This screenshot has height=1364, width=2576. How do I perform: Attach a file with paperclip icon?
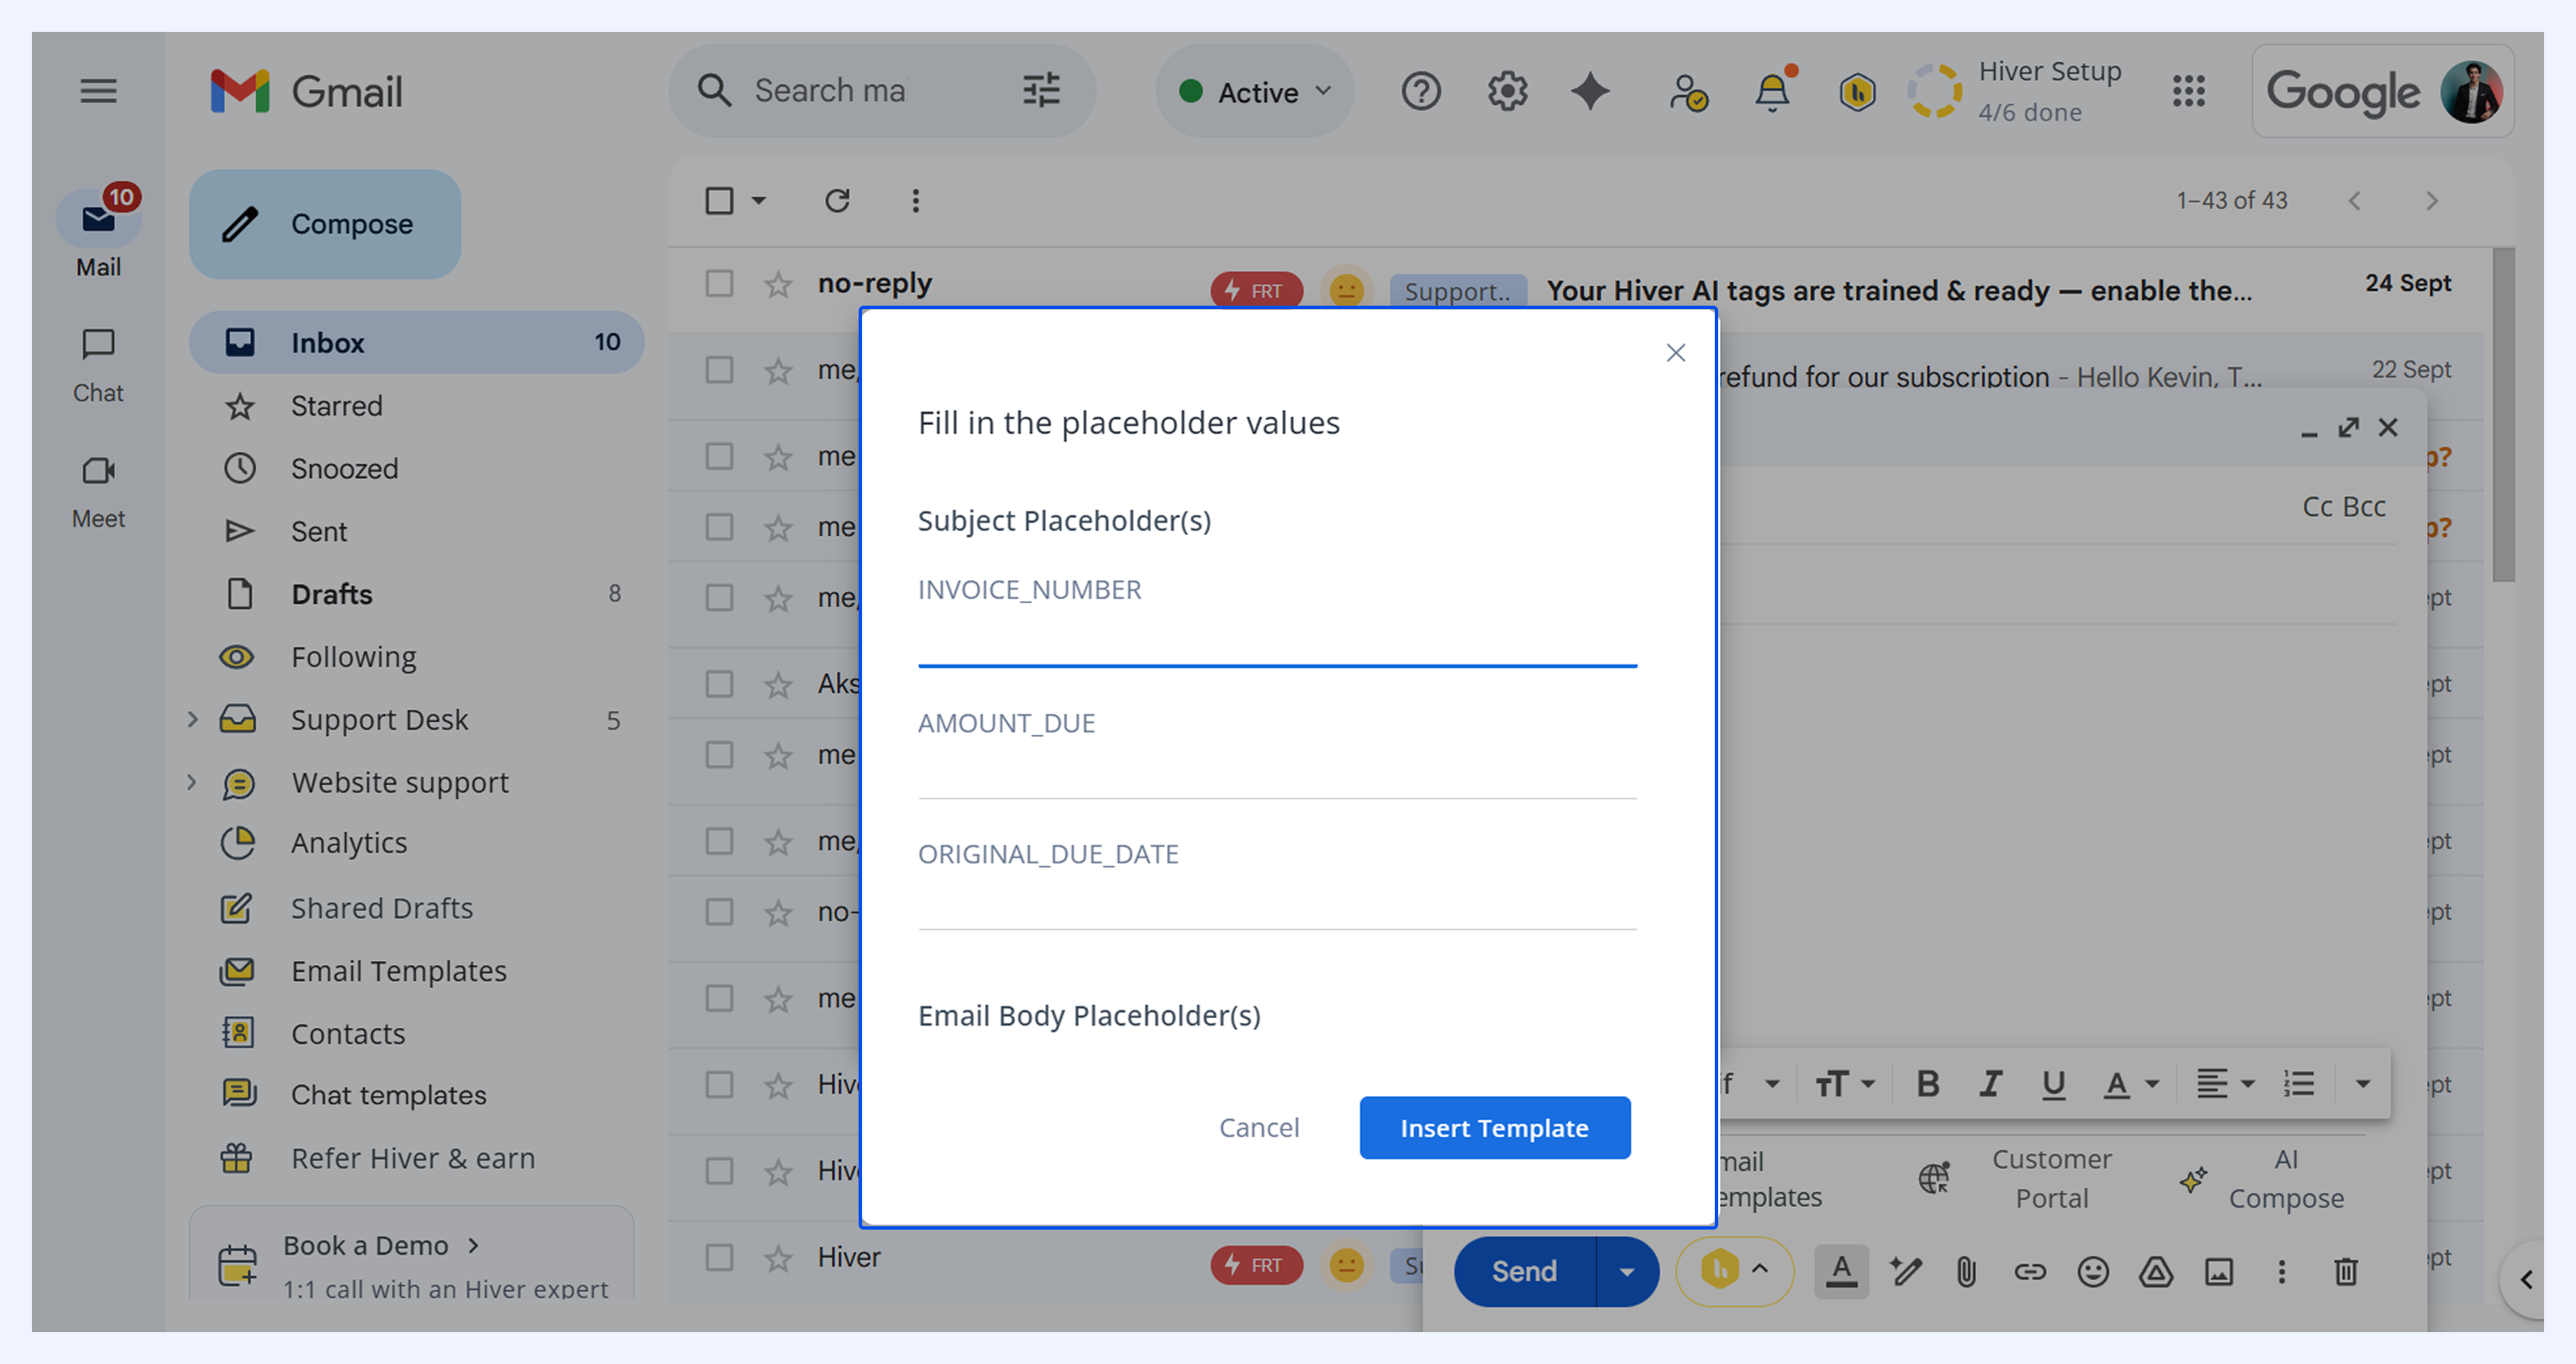[1966, 1271]
